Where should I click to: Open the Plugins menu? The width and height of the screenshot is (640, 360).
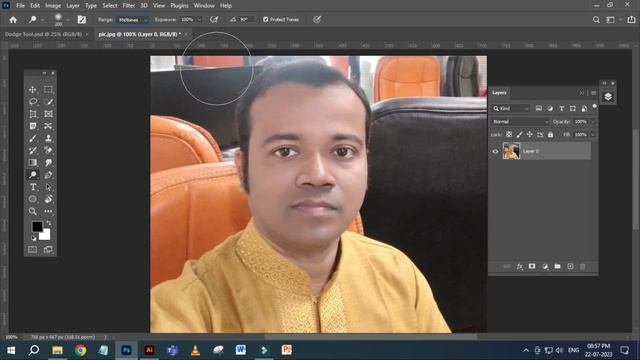click(x=179, y=6)
